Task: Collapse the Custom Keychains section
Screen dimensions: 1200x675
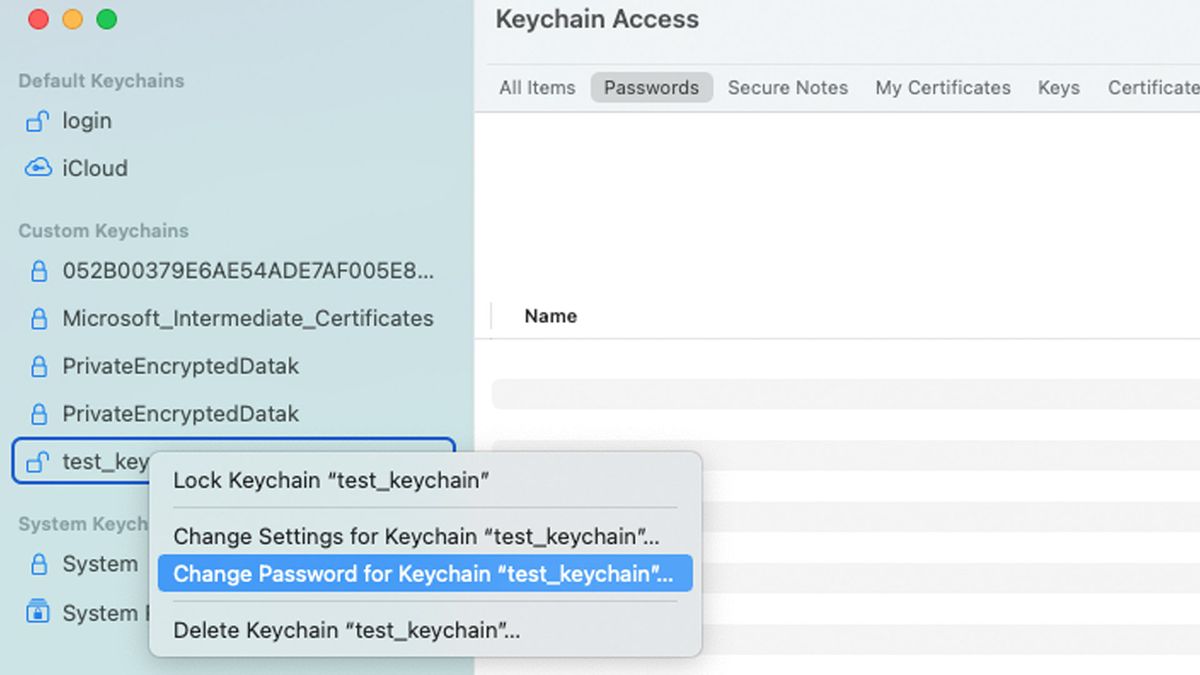Action: pyautogui.click(x=102, y=231)
